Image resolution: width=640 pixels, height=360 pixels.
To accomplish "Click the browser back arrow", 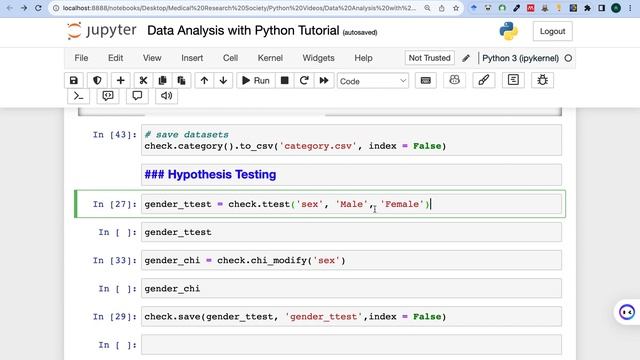I will coord(10,8).
